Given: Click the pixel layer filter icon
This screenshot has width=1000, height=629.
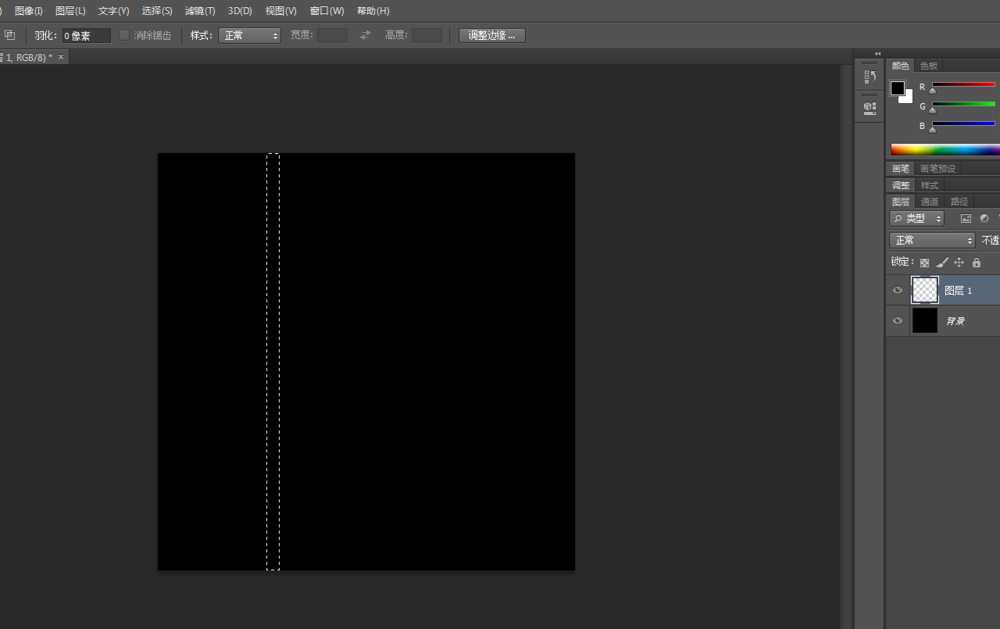Looking at the screenshot, I should (966, 219).
